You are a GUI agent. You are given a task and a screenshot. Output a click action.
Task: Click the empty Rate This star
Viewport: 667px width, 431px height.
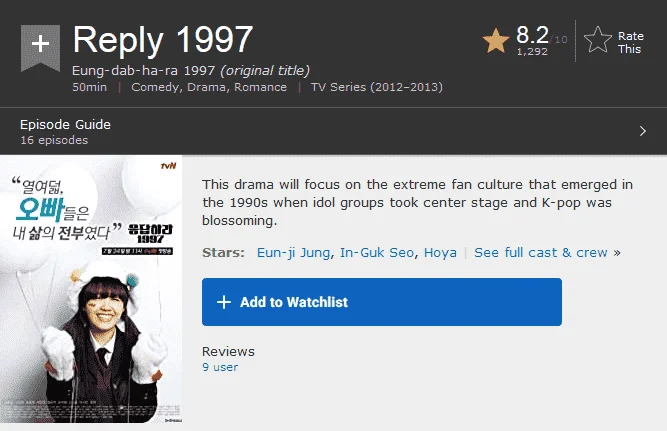[x=598, y=40]
